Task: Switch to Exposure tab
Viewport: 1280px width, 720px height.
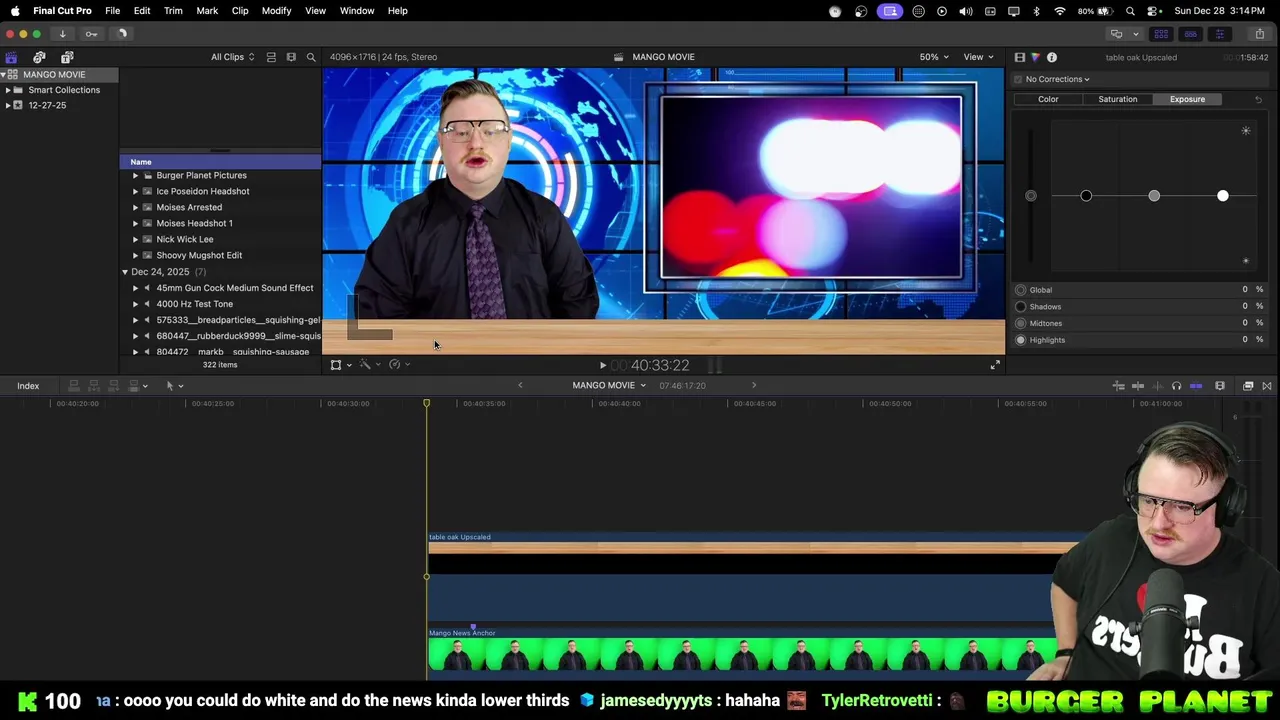Action: [1187, 99]
